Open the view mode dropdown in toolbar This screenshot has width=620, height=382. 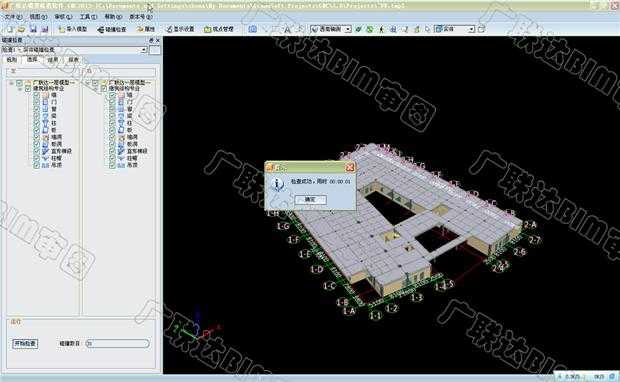click(x=348, y=29)
